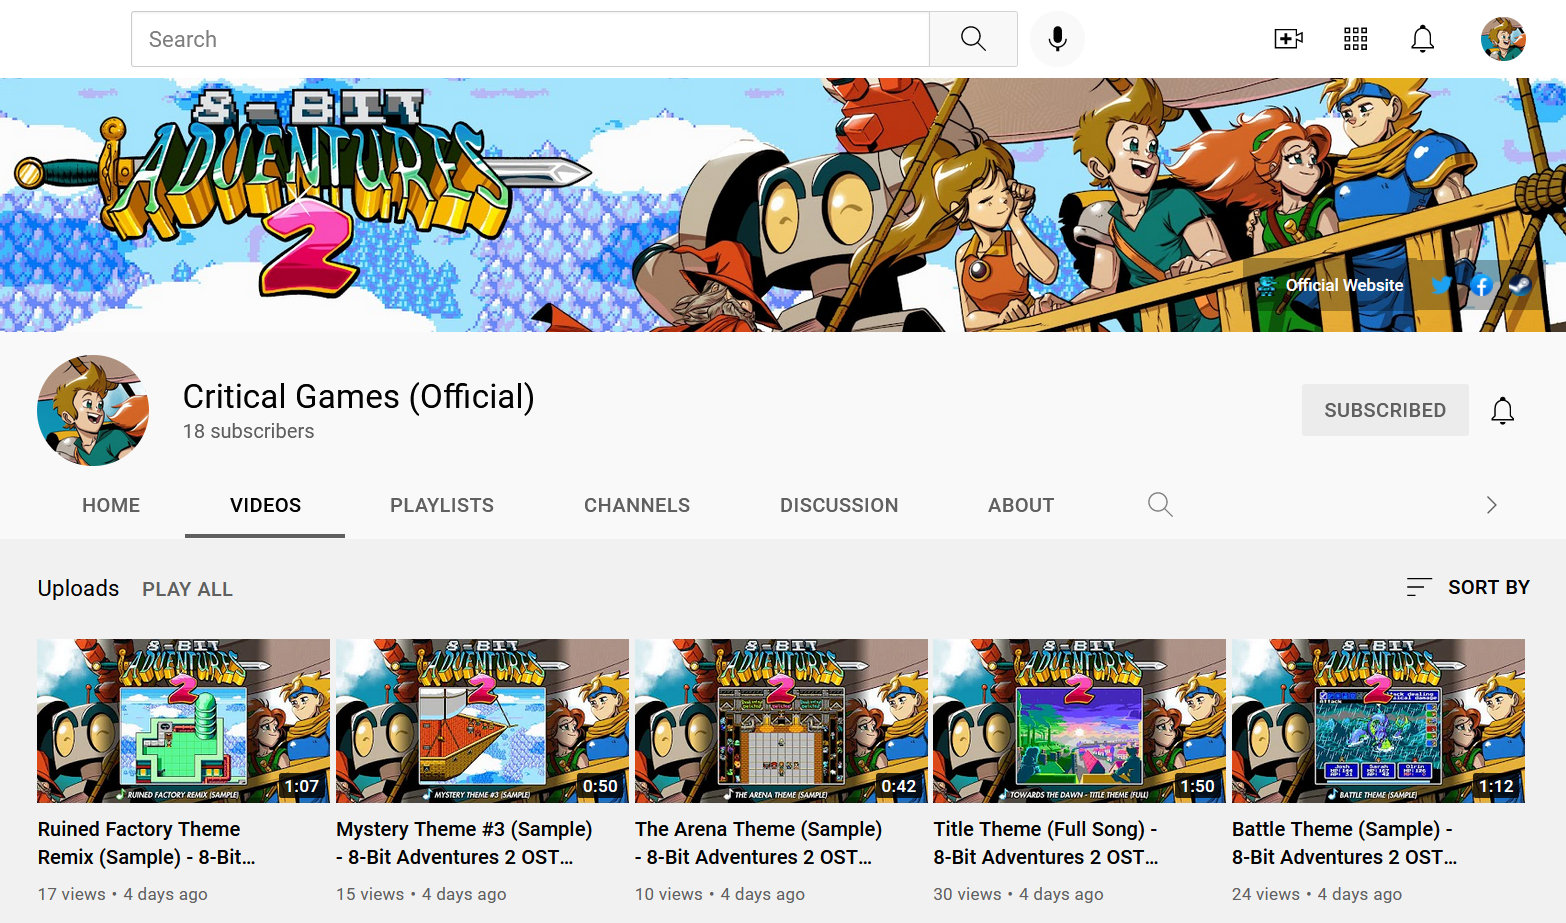1566x923 pixels.
Task: Open the Channels tab
Action: 637,505
